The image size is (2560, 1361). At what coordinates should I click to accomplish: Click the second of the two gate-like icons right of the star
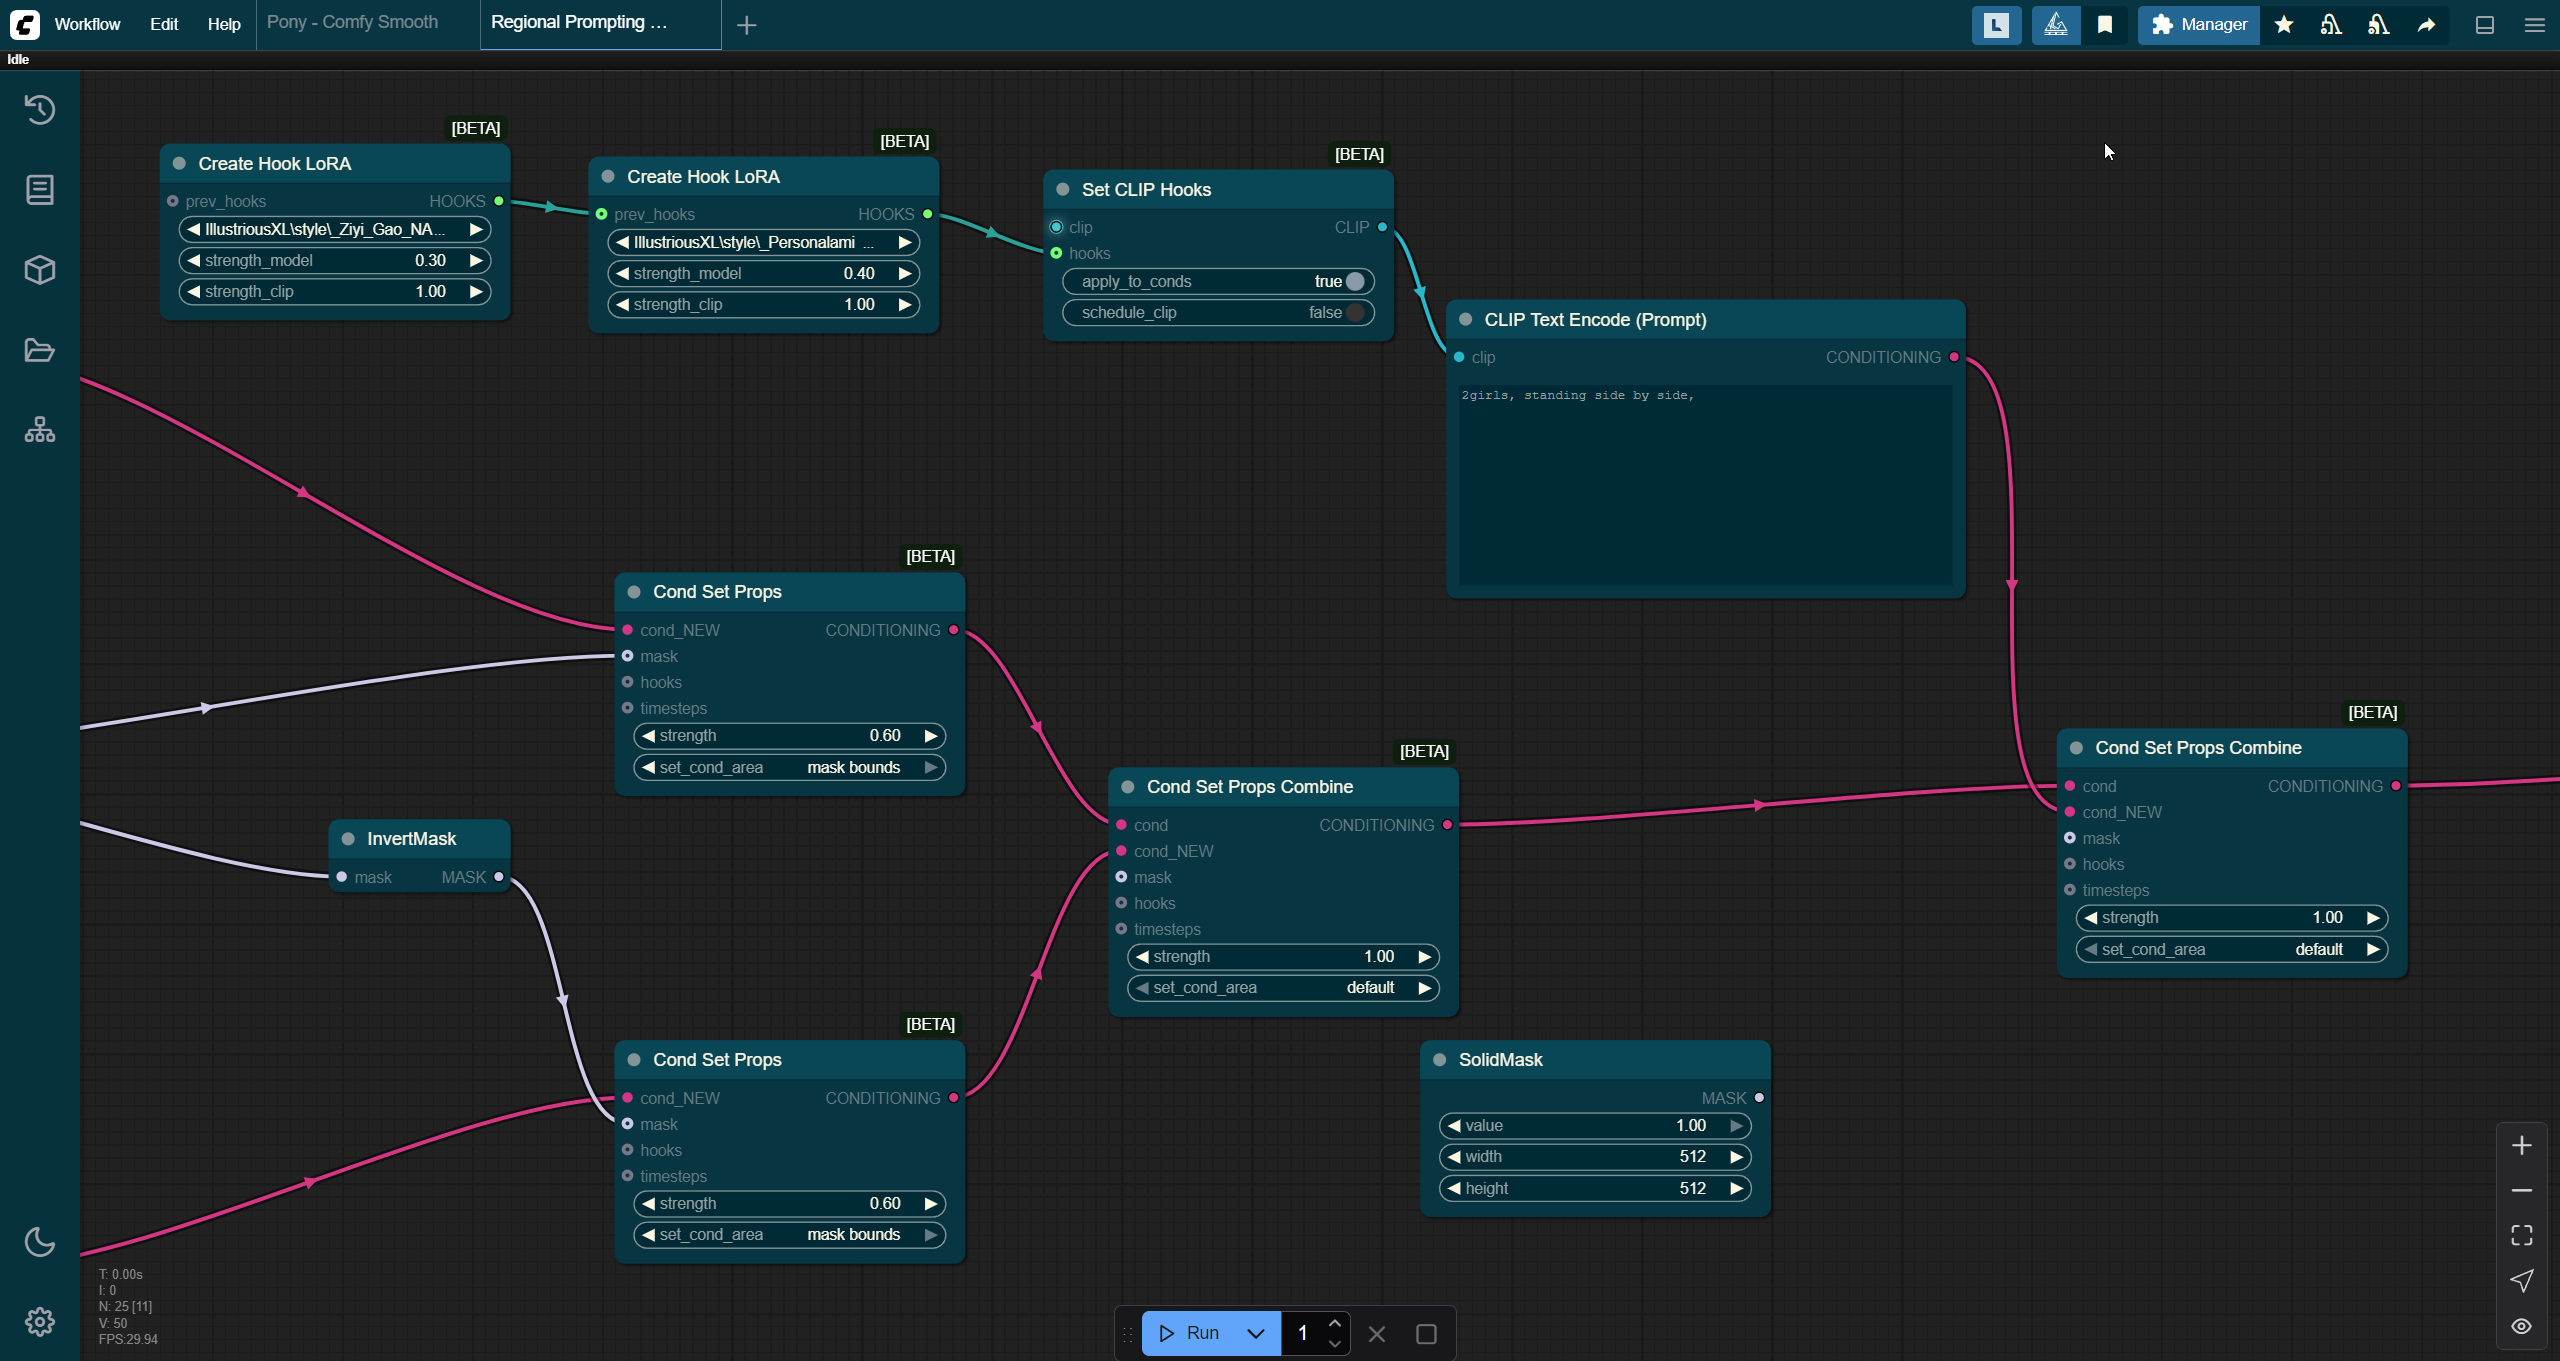pos(2379,25)
